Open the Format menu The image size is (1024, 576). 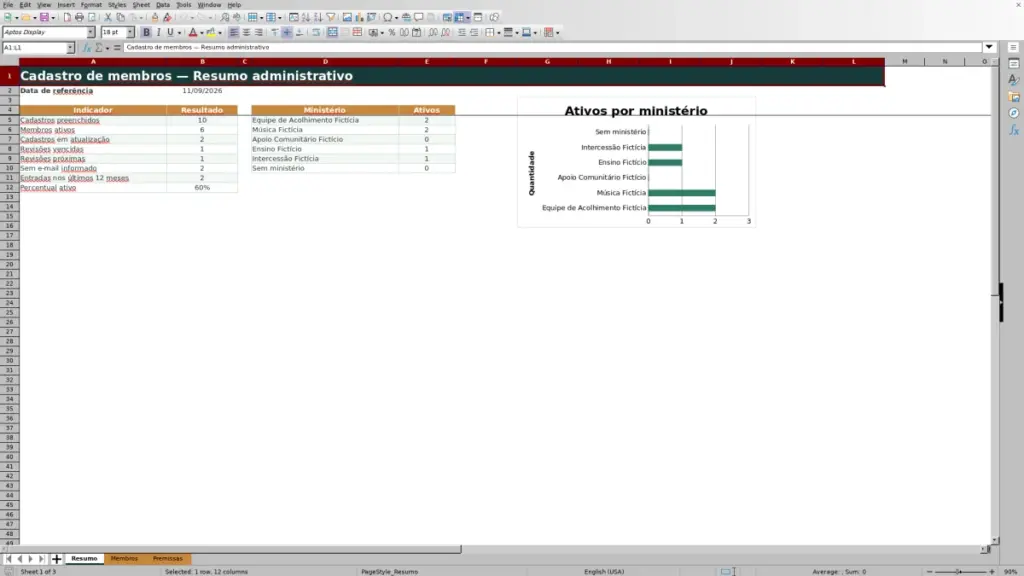[x=91, y=5]
